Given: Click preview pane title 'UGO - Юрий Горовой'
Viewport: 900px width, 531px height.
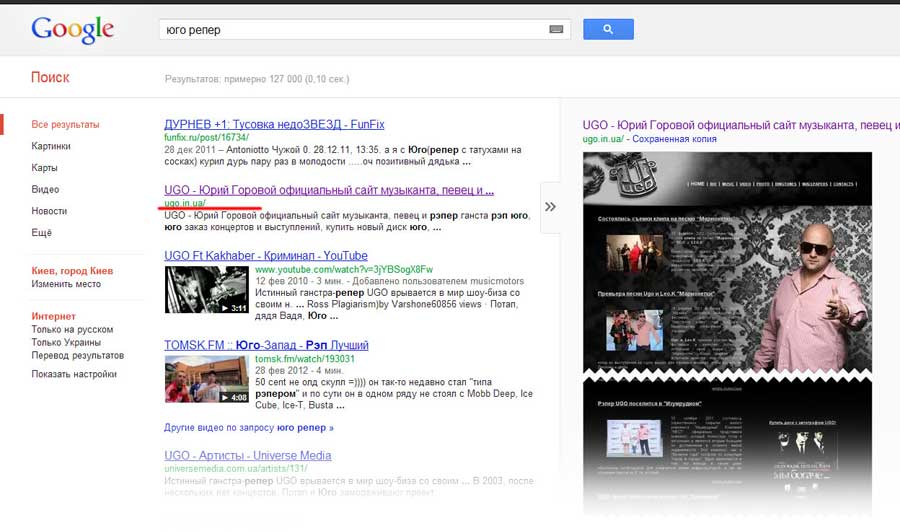Looking at the screenshot, I should click(x=740, y=125).
